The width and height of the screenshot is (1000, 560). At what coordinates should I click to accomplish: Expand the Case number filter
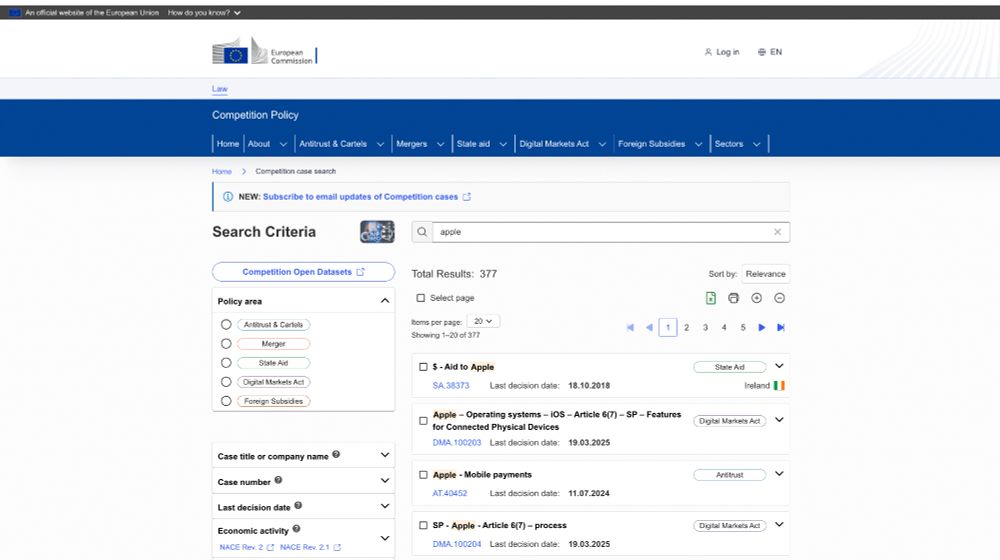[385, 480]
